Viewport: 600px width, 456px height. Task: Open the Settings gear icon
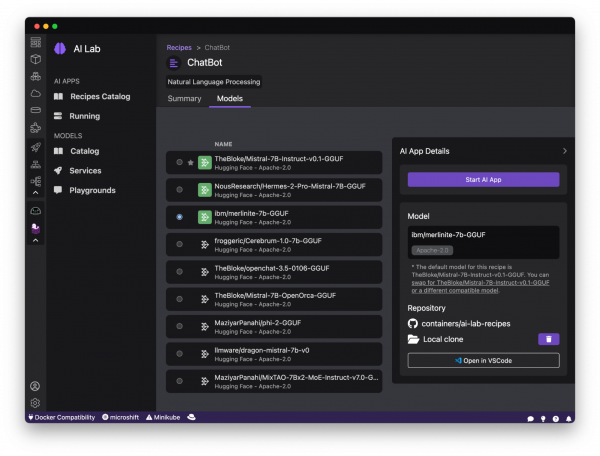pos(35,403)
